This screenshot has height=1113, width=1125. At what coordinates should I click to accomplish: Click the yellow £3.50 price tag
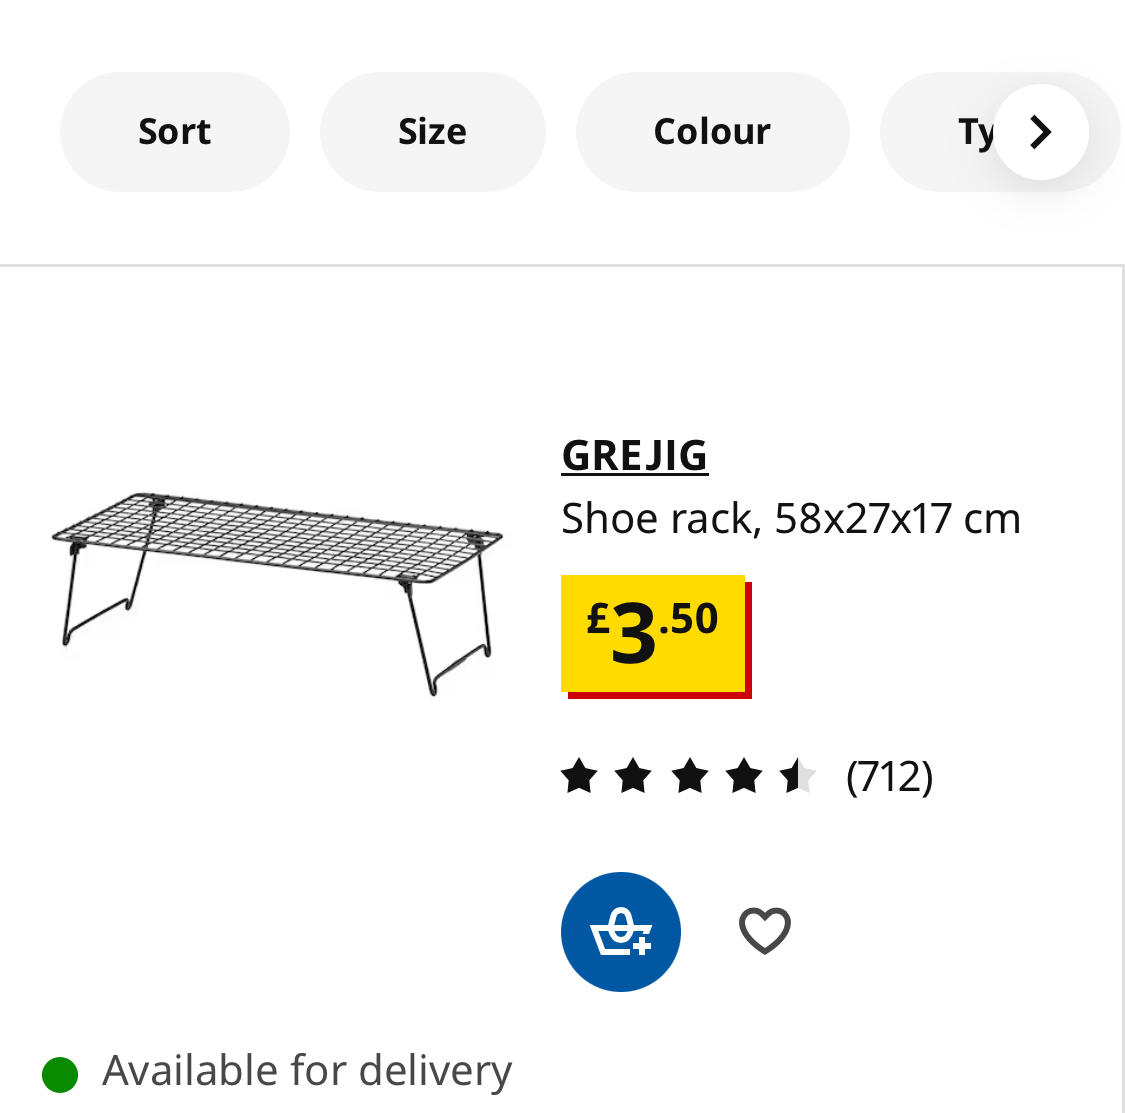[x=653, y=632]
